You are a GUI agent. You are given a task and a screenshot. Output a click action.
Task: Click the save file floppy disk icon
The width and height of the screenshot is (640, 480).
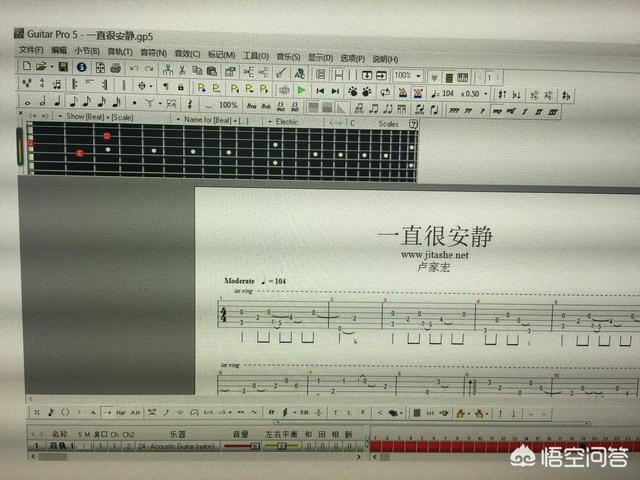click(63, 67)
